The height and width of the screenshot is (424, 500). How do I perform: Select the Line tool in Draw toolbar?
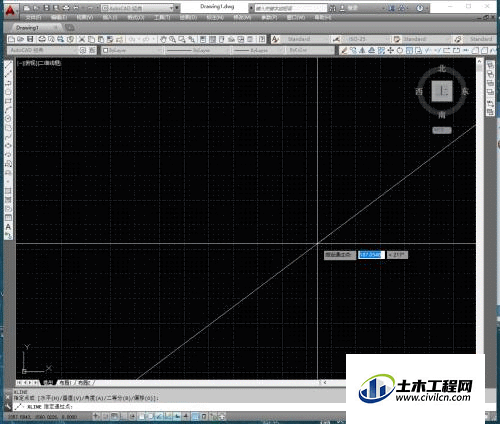[8, 65]
